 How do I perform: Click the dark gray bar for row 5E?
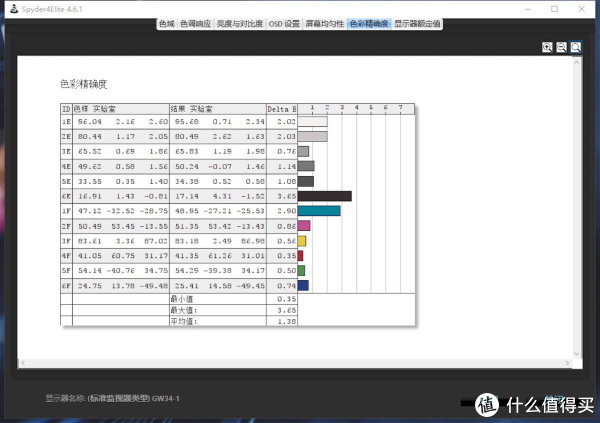click(306, 181)
